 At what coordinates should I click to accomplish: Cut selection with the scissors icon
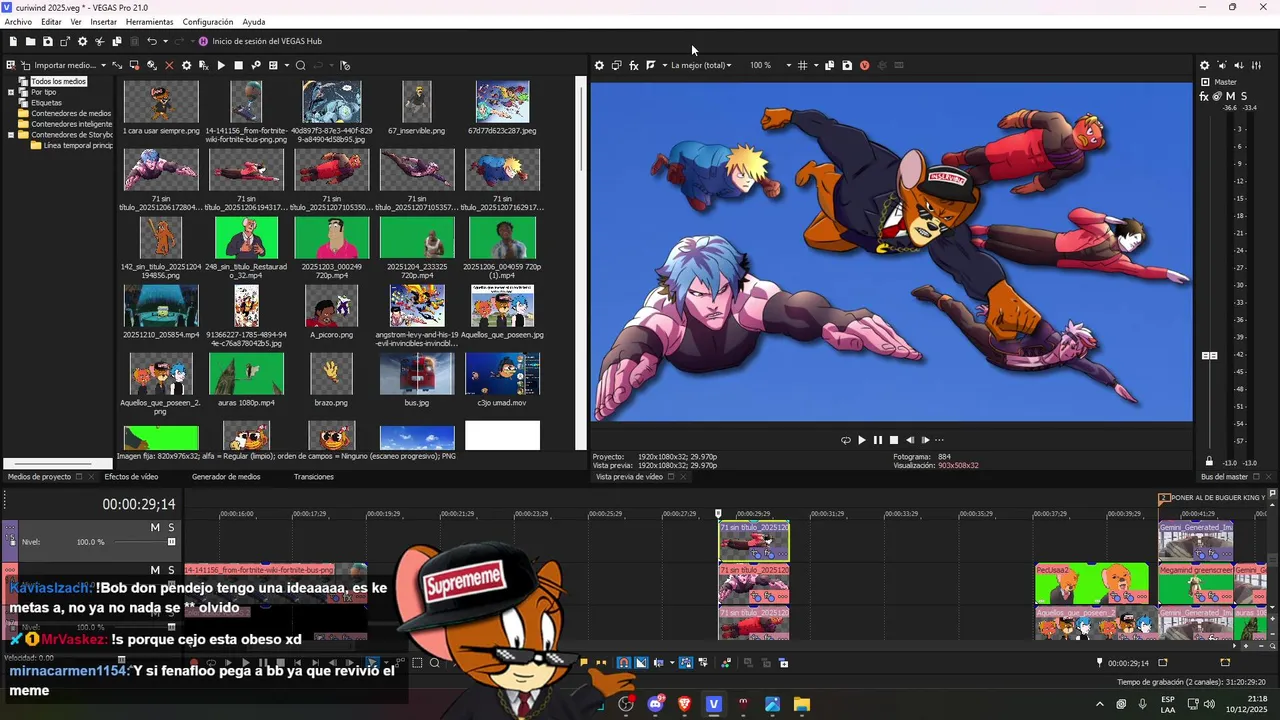pyautogui.click(x=99, y=41)
